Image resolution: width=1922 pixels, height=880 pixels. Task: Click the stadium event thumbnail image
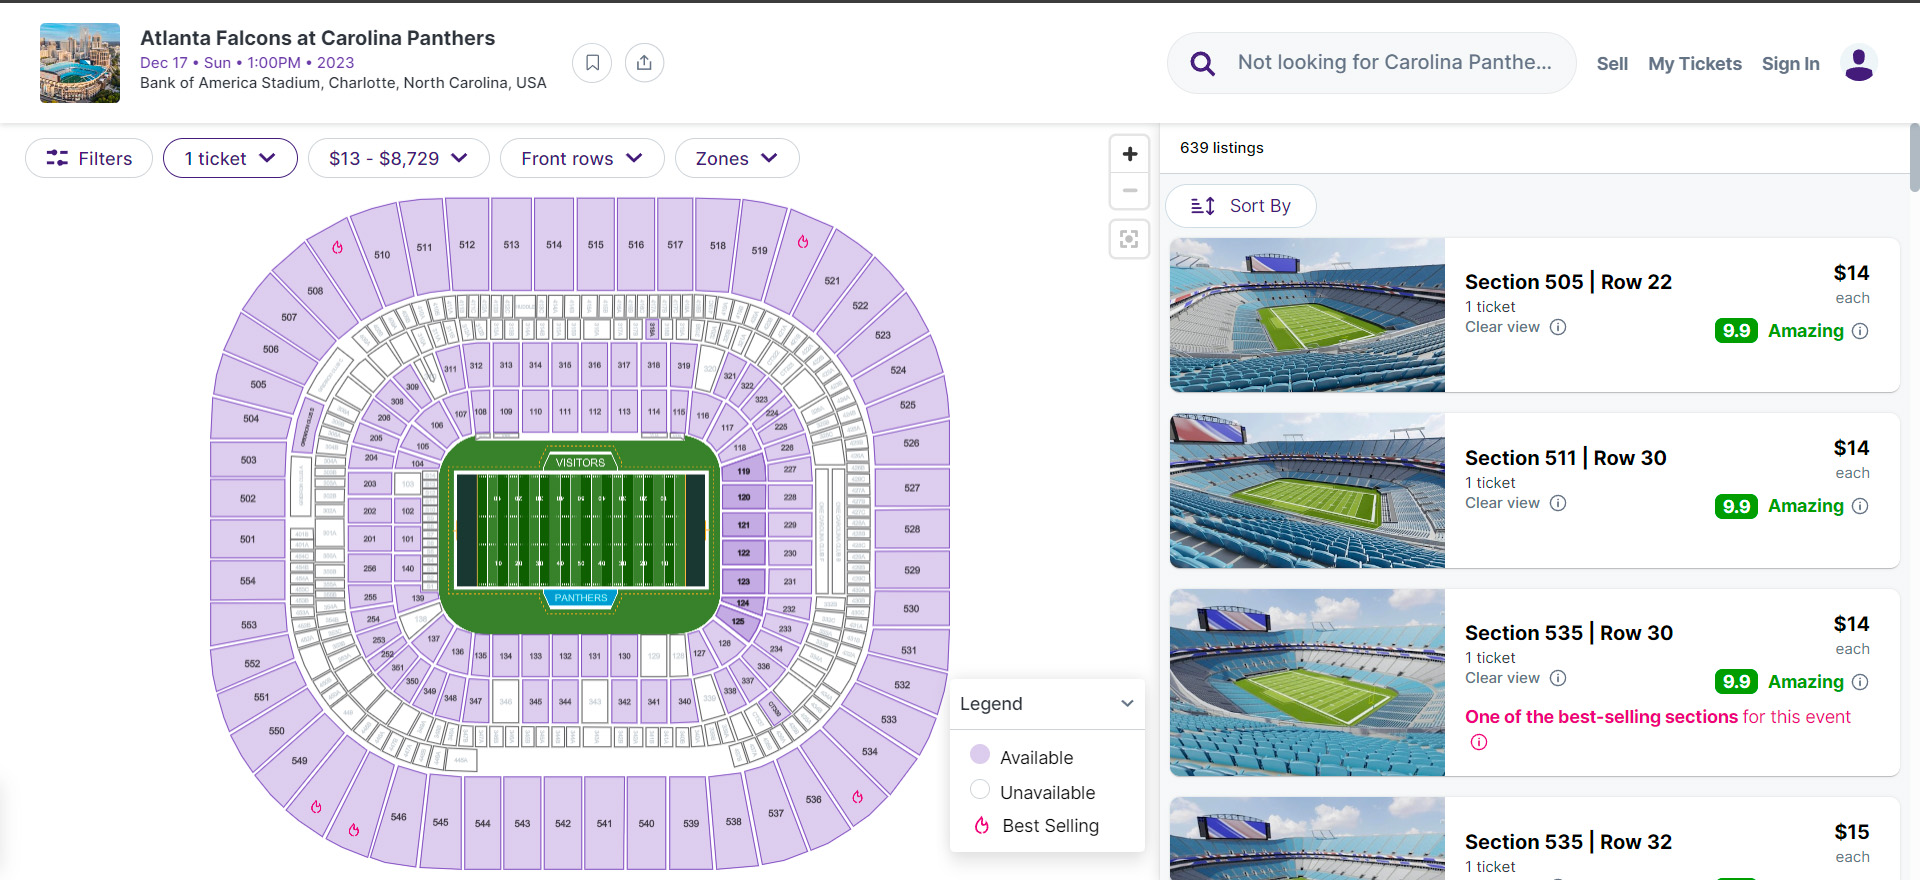tap(80, 63)
